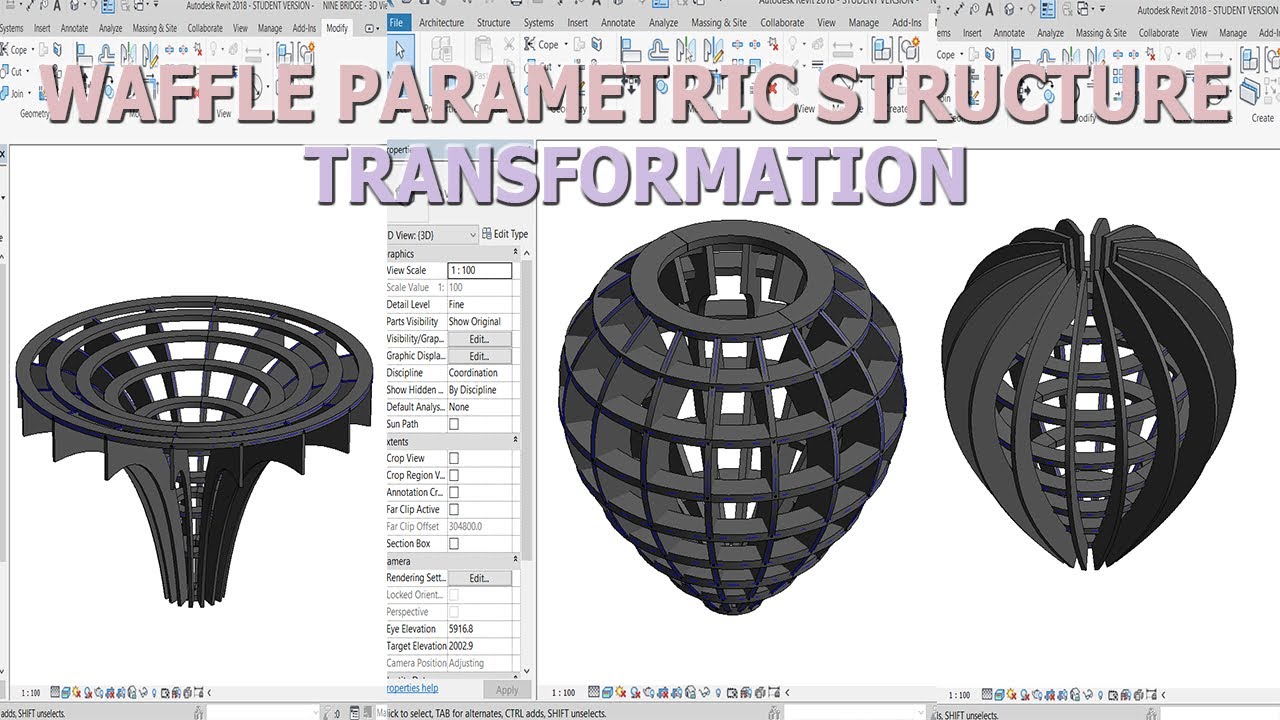Click the Cope icon in left window ribbon
This screenshot has height=720, width=1280.
pyautogui.click(x=4, y=49)
